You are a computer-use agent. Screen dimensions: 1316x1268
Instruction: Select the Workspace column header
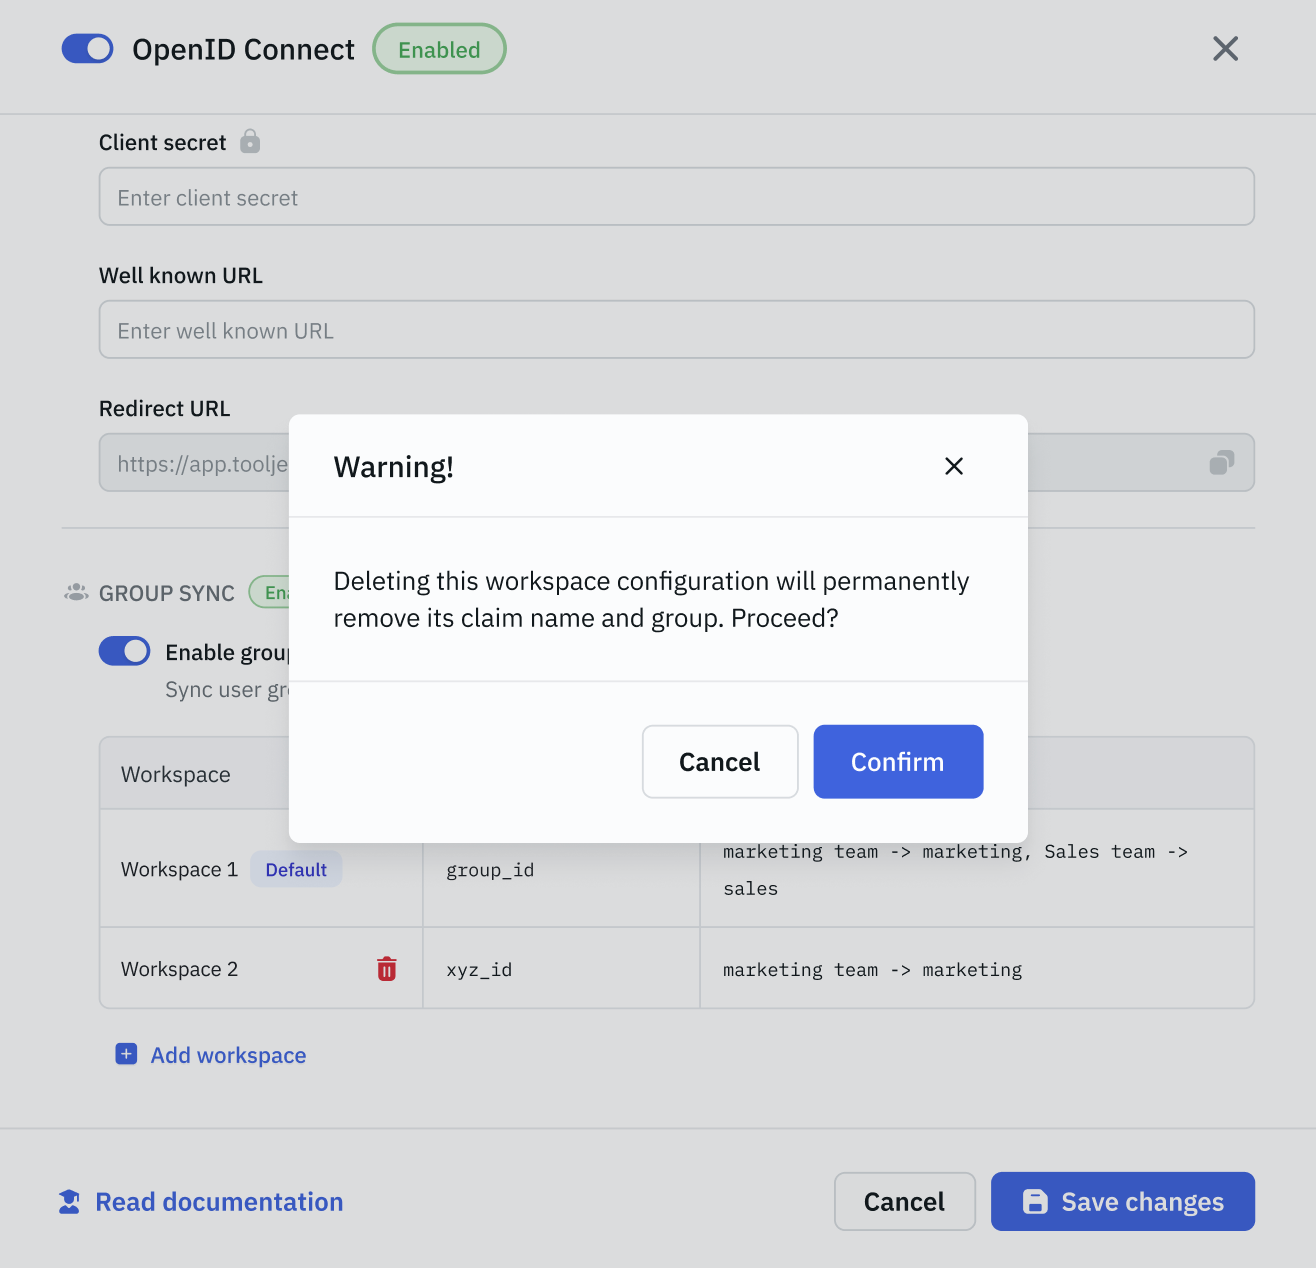pyautogui.click(x=175, y=773)
